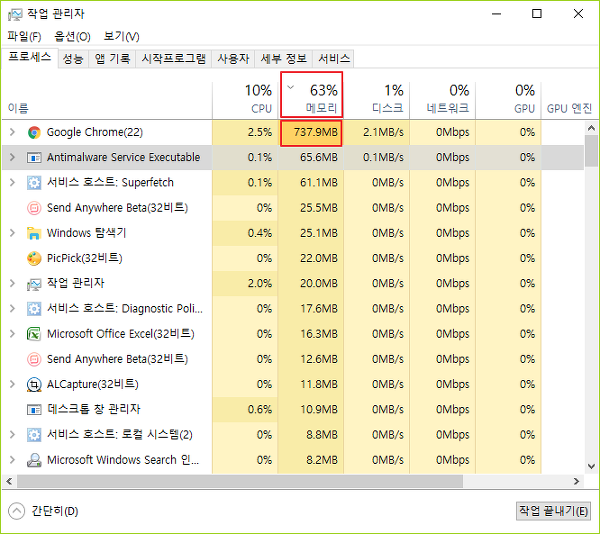The image size is (600, 534).
Task: Click the vertical scrollbar up arrow
Action: 591,128
